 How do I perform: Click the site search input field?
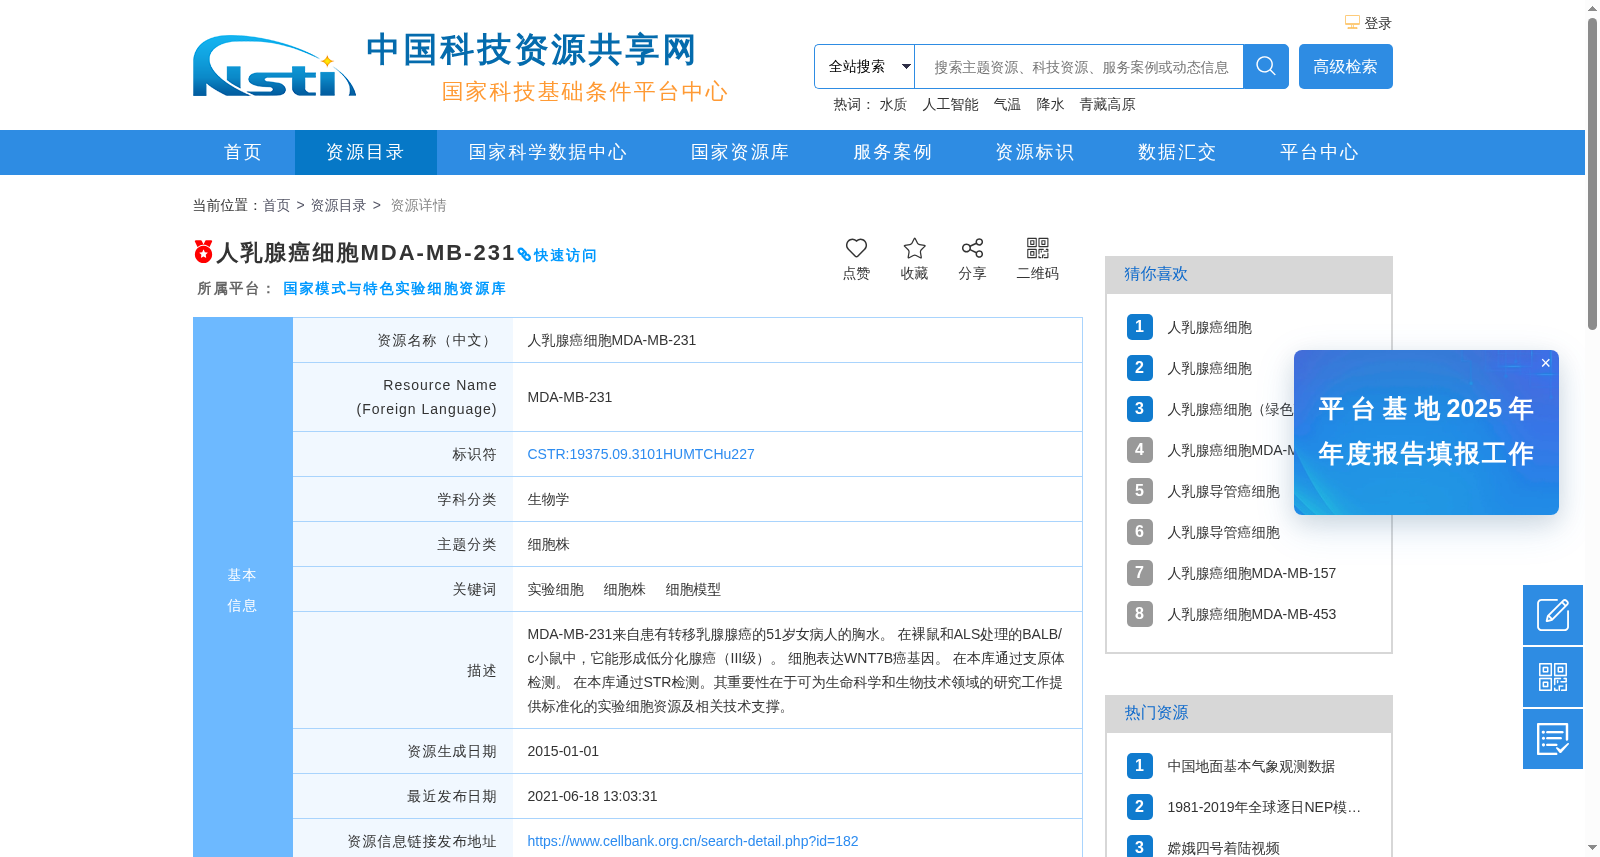(1079, 66)
